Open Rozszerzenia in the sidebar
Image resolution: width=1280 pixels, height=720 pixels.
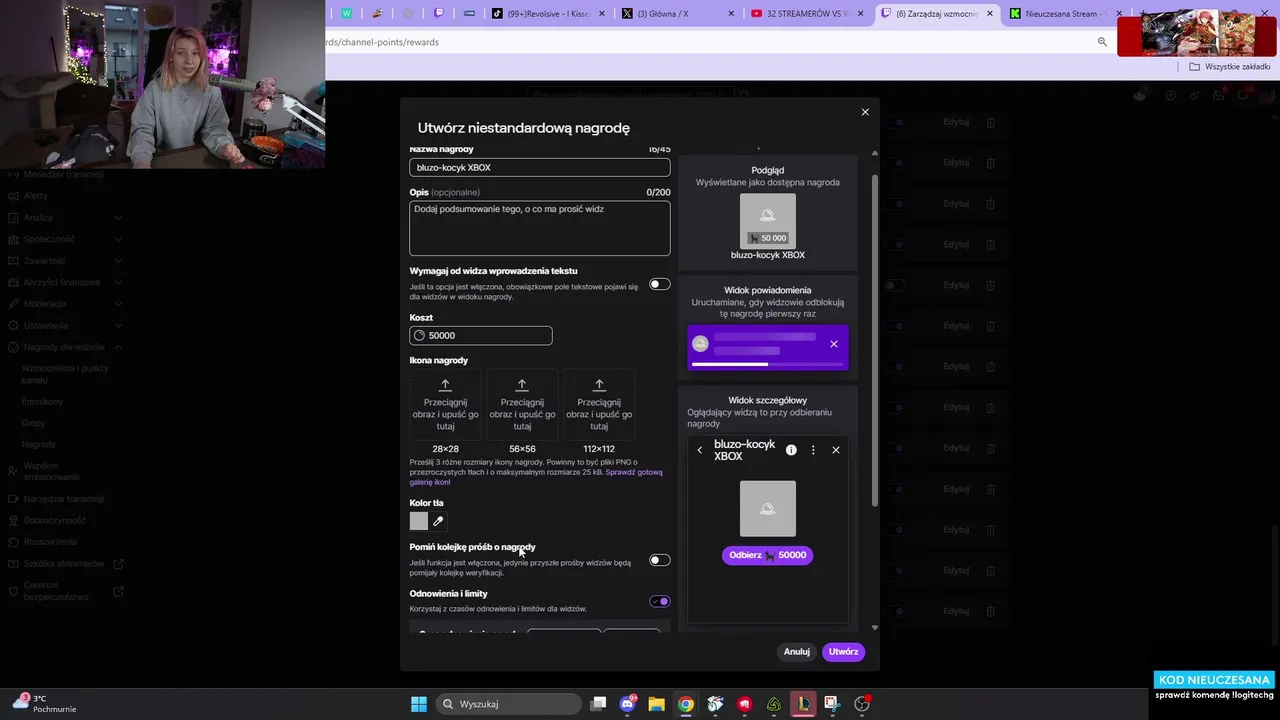50,541
